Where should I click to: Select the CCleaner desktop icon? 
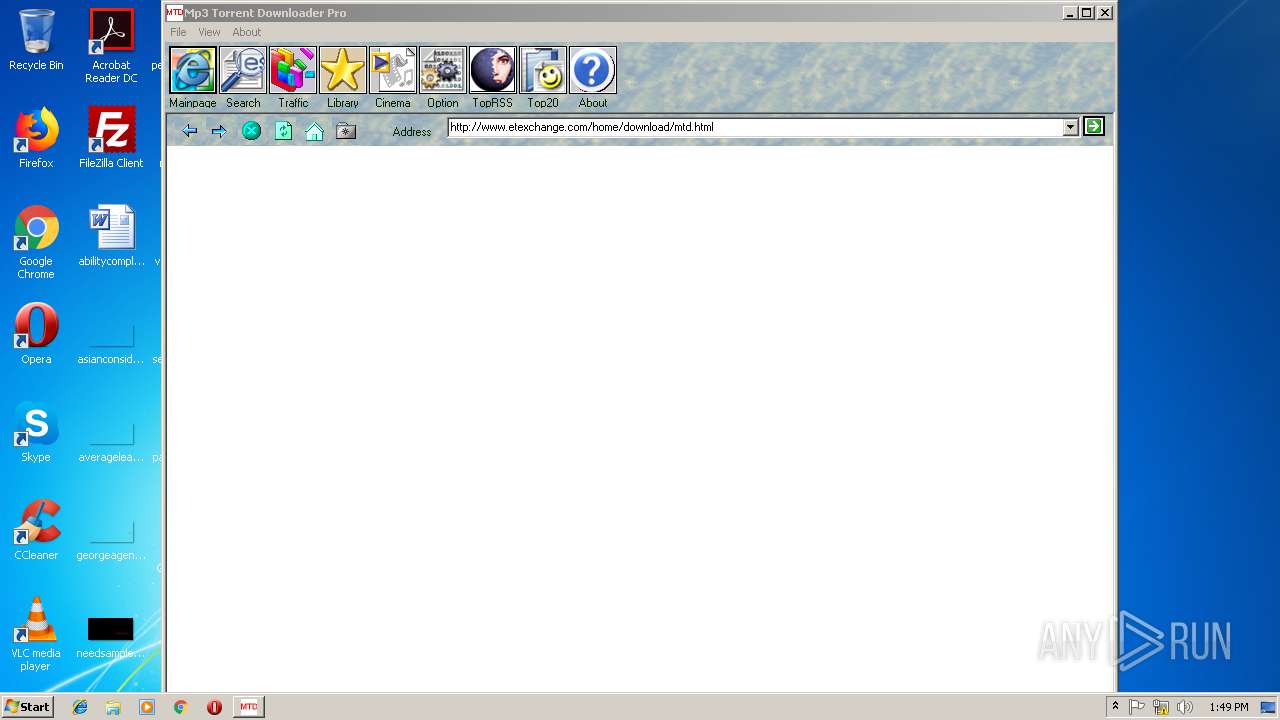tap(36, 530)
